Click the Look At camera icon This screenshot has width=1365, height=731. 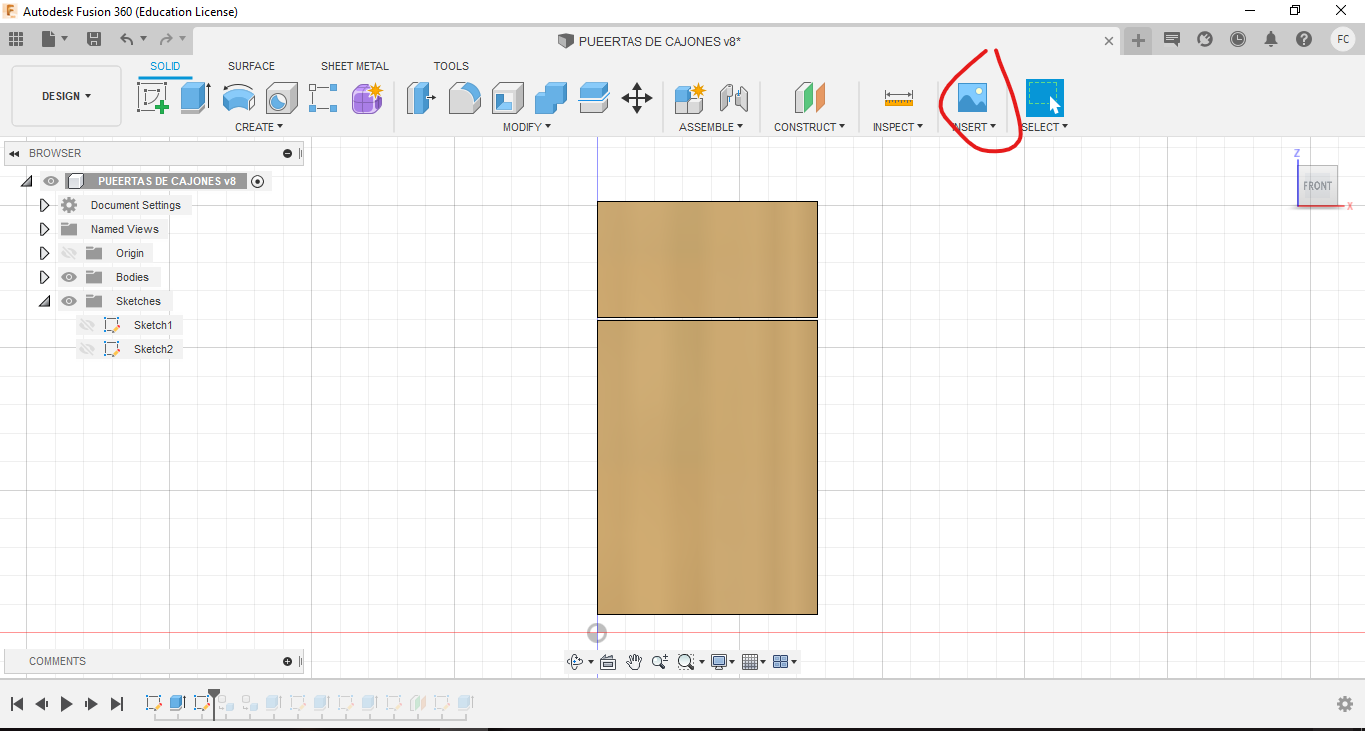(608, 662)
